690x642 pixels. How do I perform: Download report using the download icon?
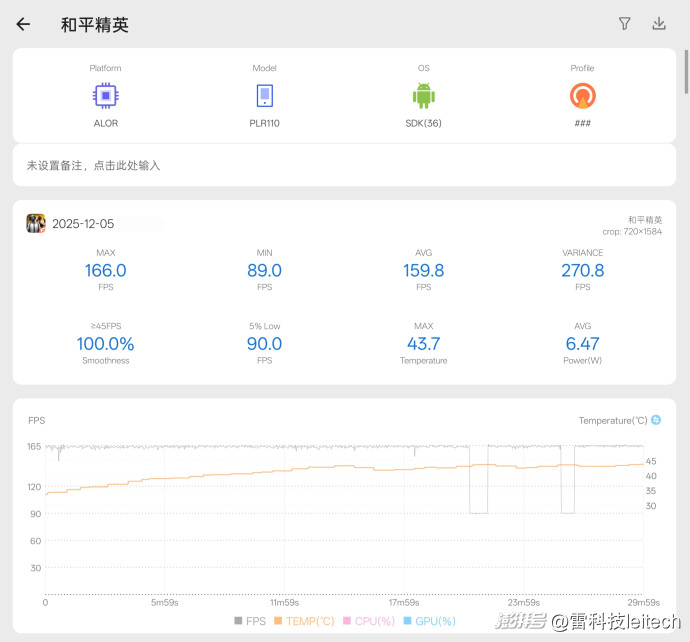[x=659, y=24]
